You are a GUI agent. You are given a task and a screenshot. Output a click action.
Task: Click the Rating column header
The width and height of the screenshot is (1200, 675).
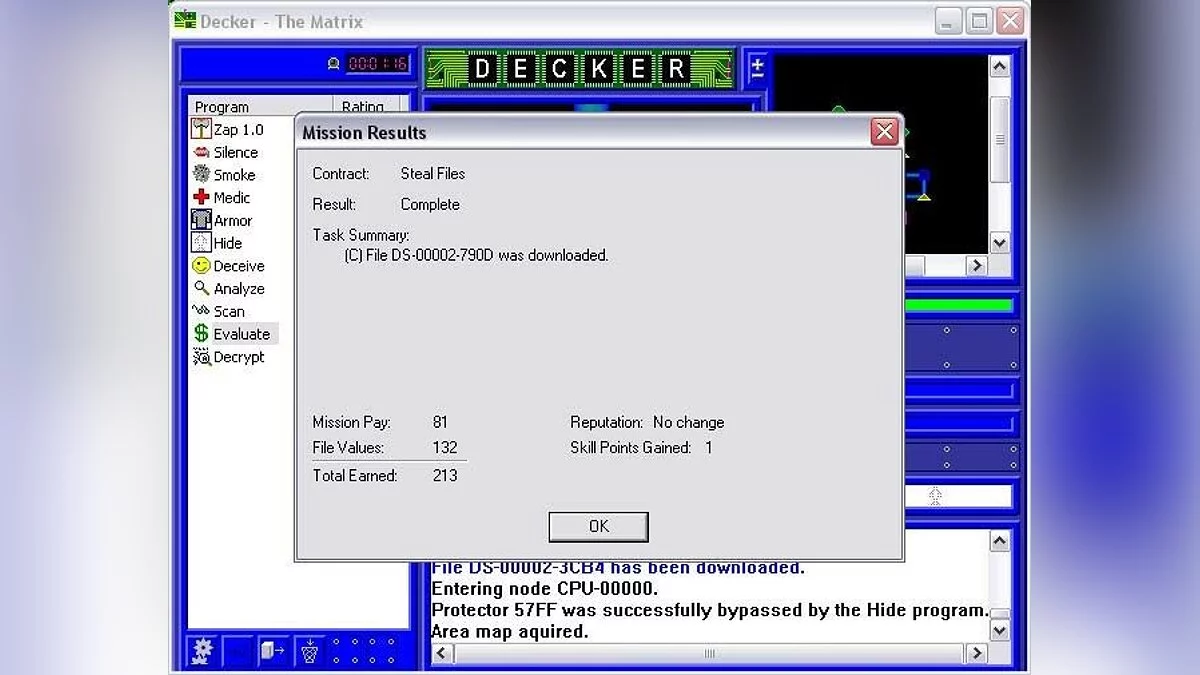pyautogui.click(x=367, y=106)
